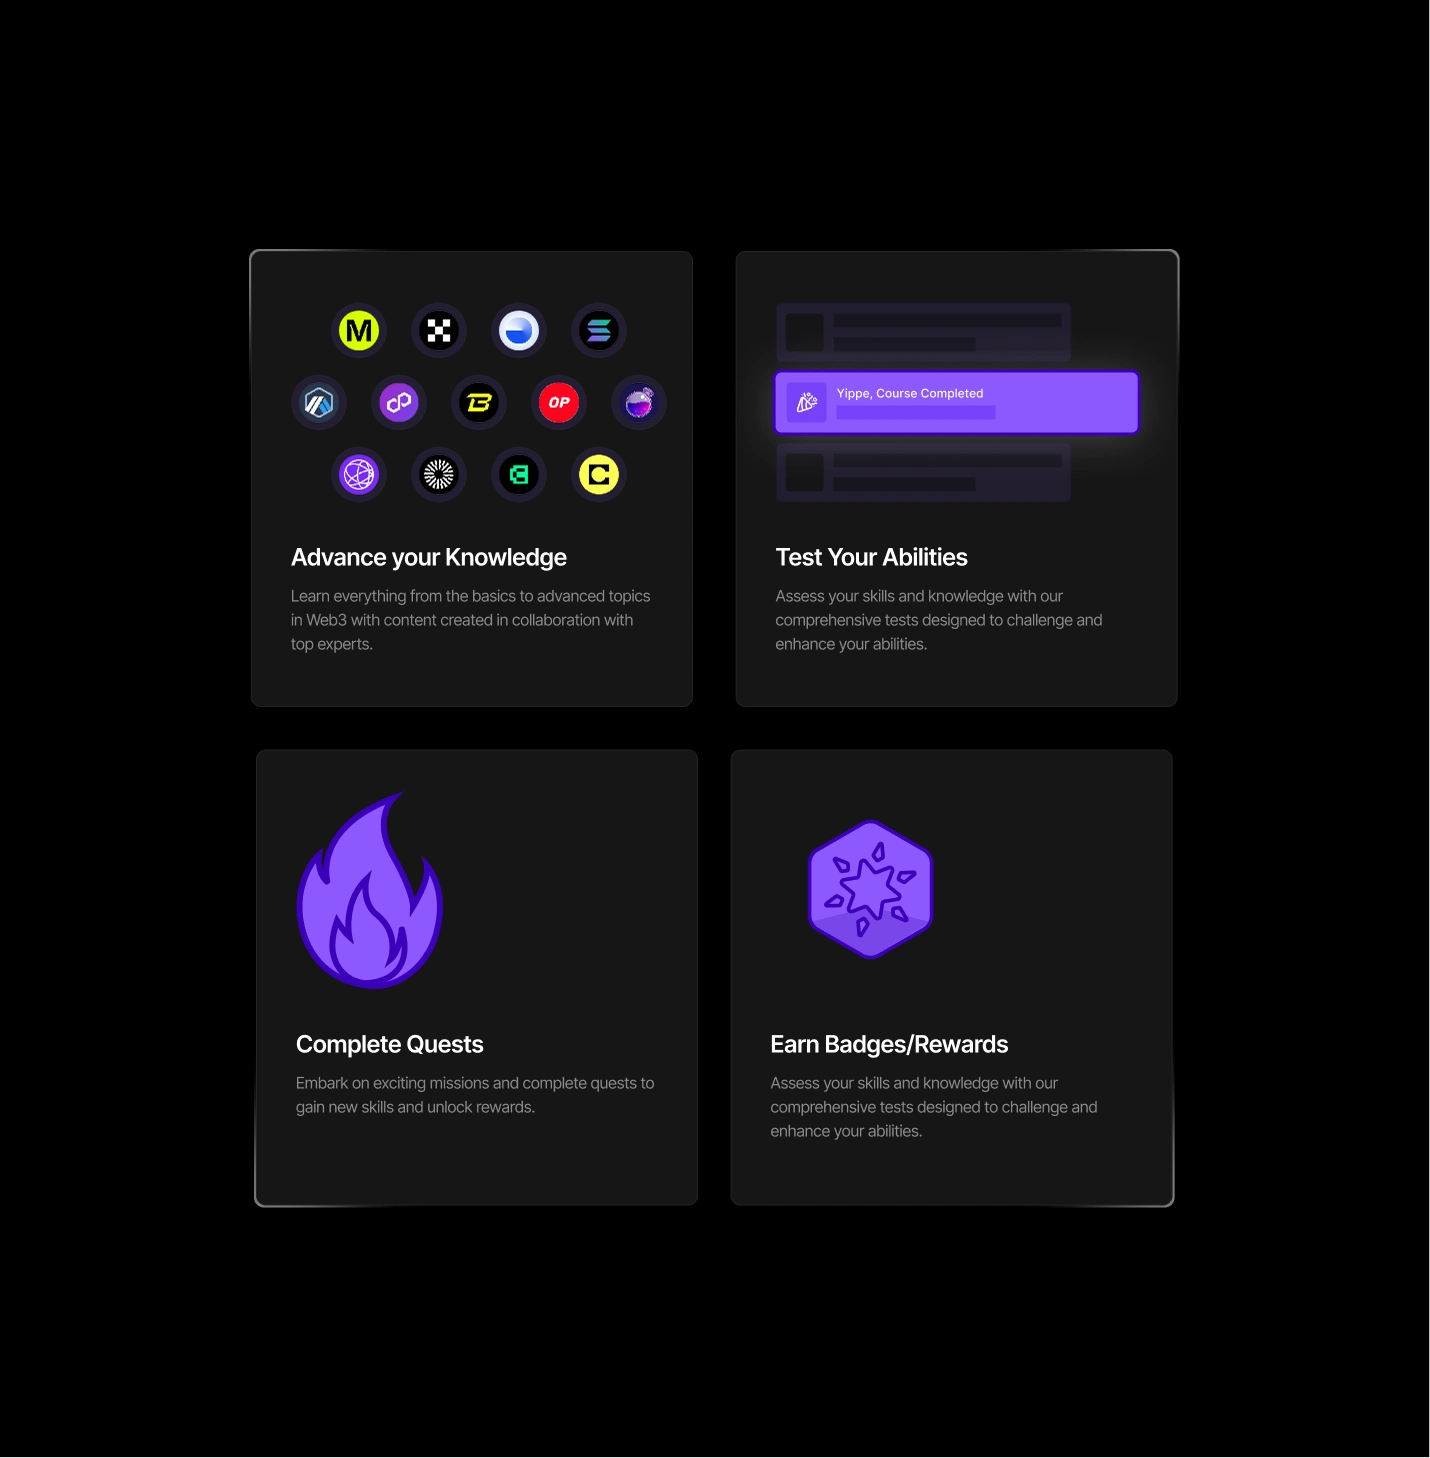Select the black-and-white checkered logo
The height and width of the screenshot is (1458, 1430).
439,331
